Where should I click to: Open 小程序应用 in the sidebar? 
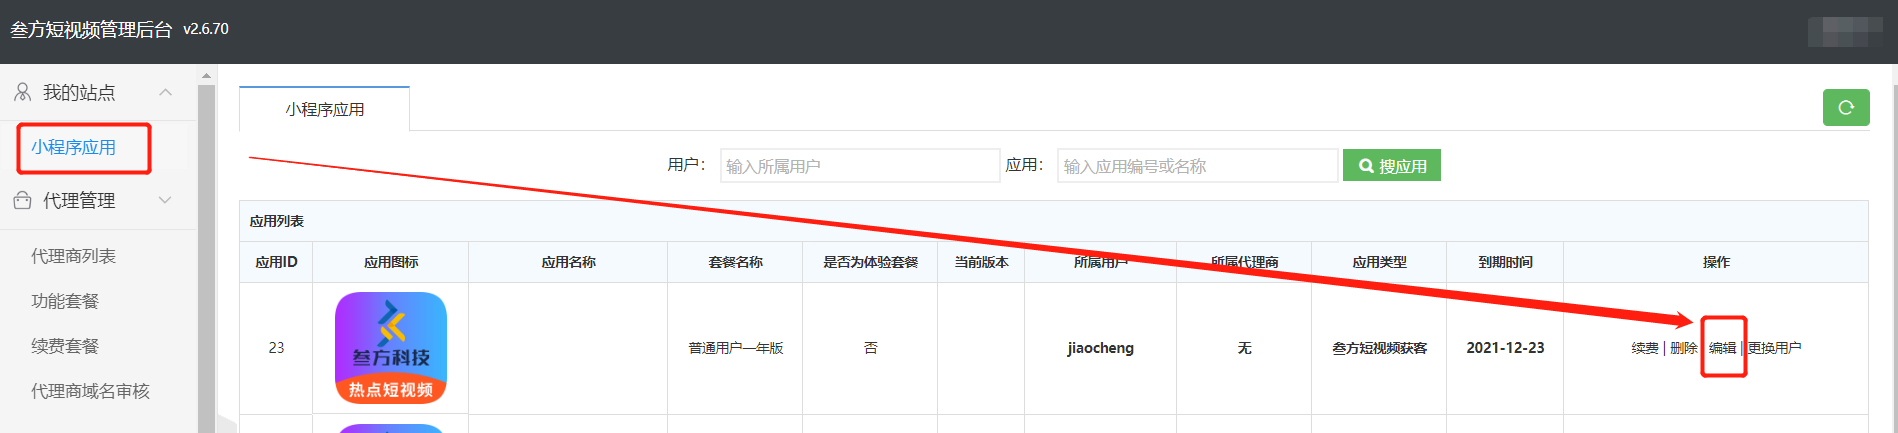[73, 147]
